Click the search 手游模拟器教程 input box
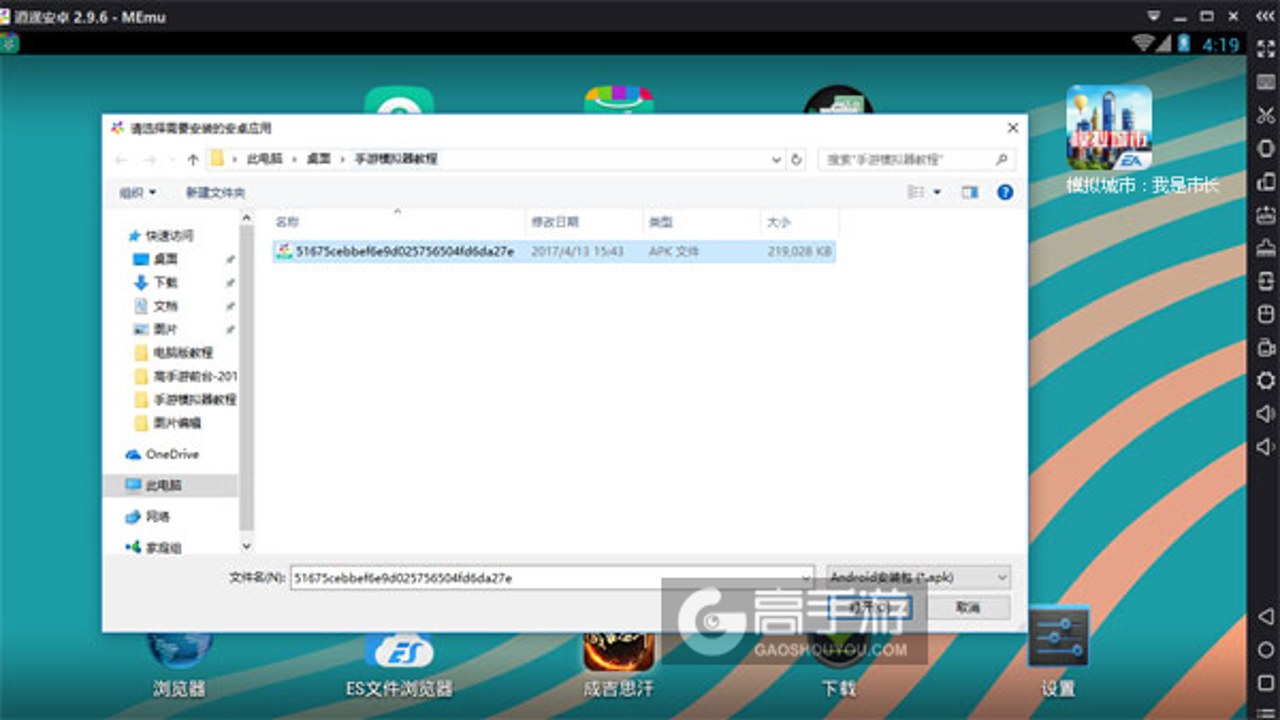Image resolution: width=1280 pixels, height=720 pixels. (x=916, y=159)
